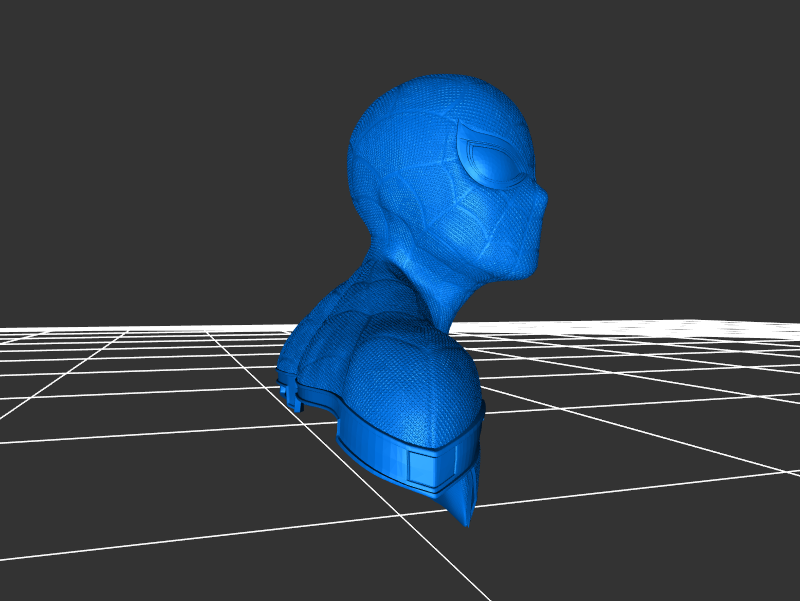
Task: Click the chin of the bust
Action: click(x=520, y=268)
